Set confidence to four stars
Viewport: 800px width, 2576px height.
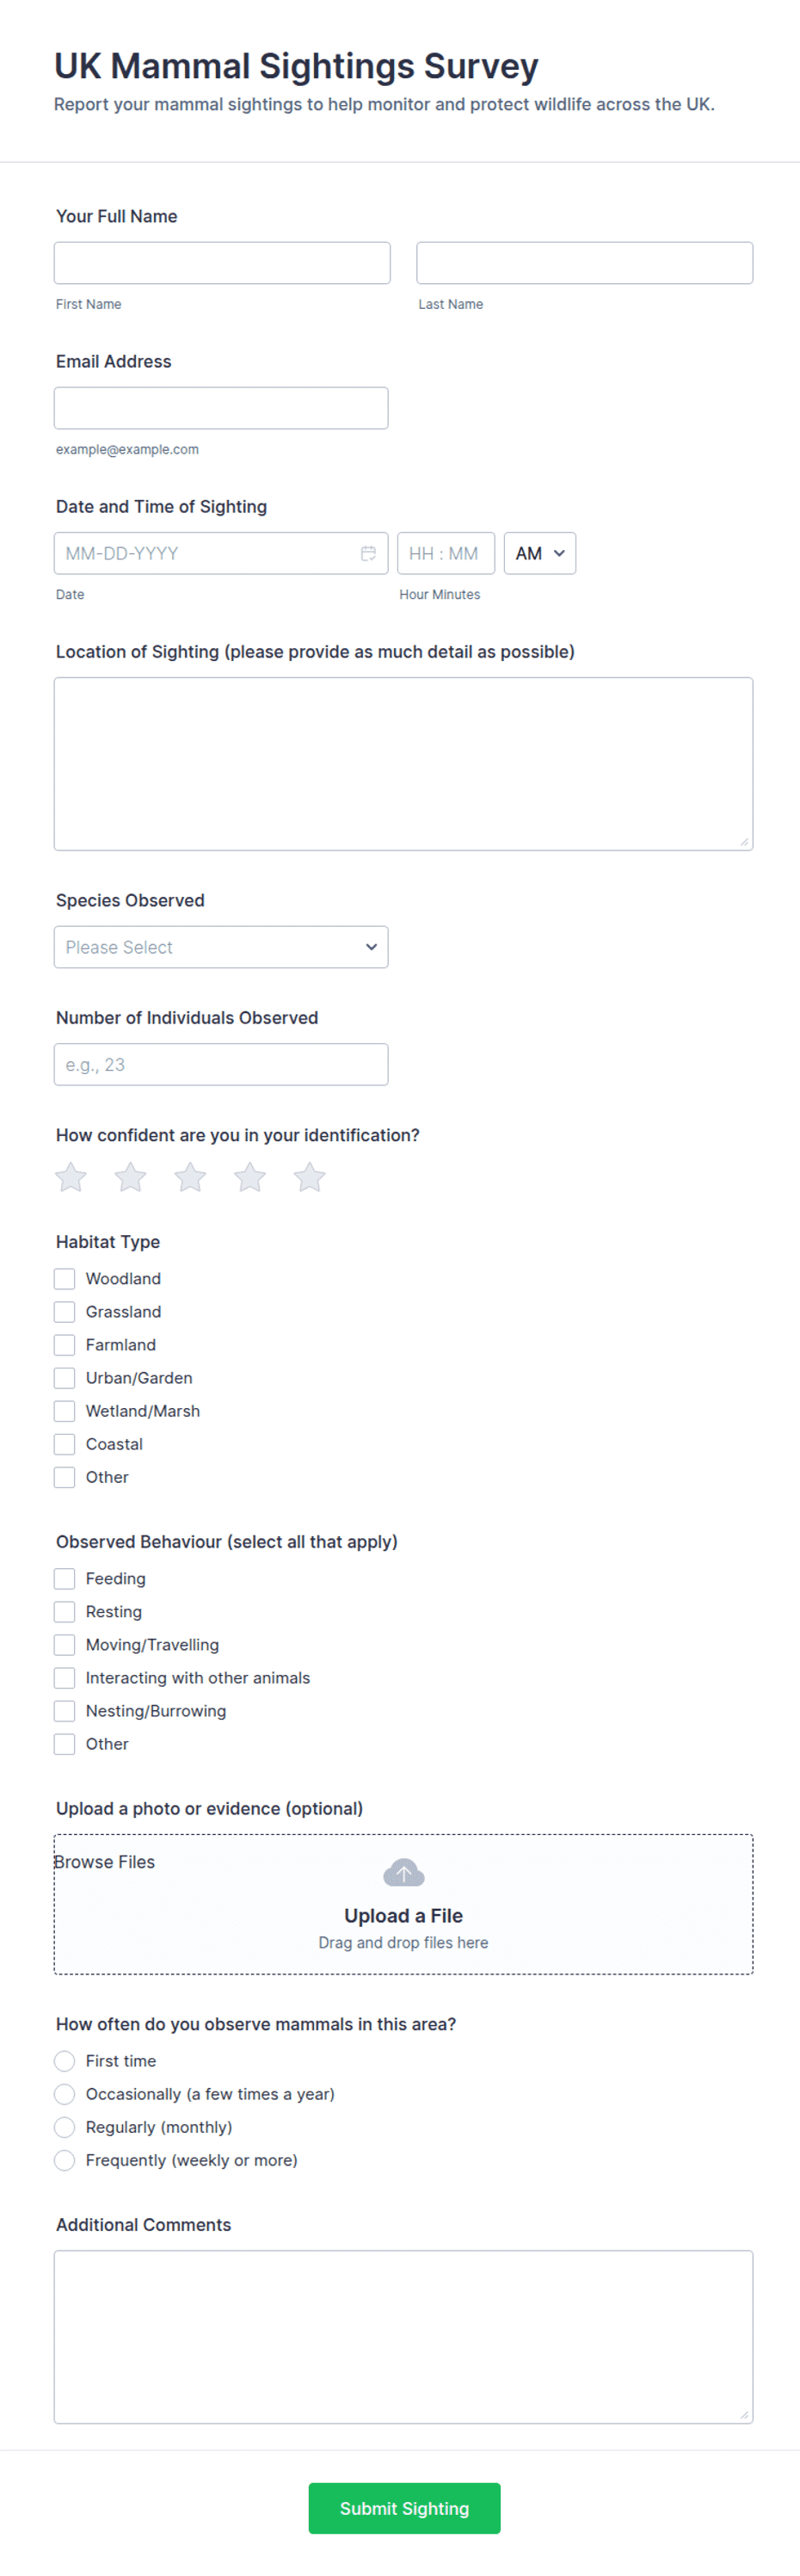[250, 1177]
